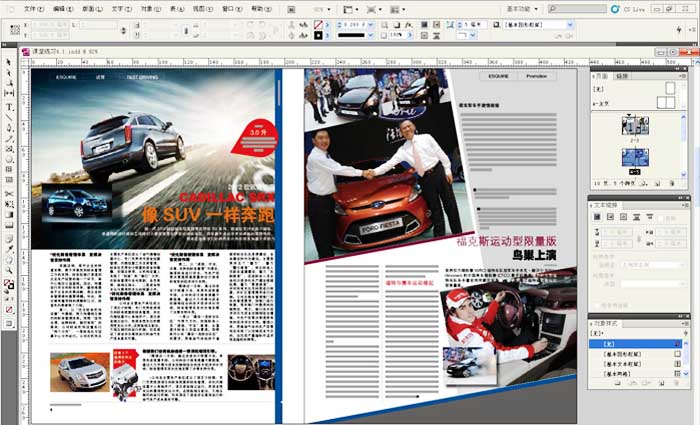Click the fill color swatch in control bar
The height and width of the screenshot is (425, 700).
[318, 25]
